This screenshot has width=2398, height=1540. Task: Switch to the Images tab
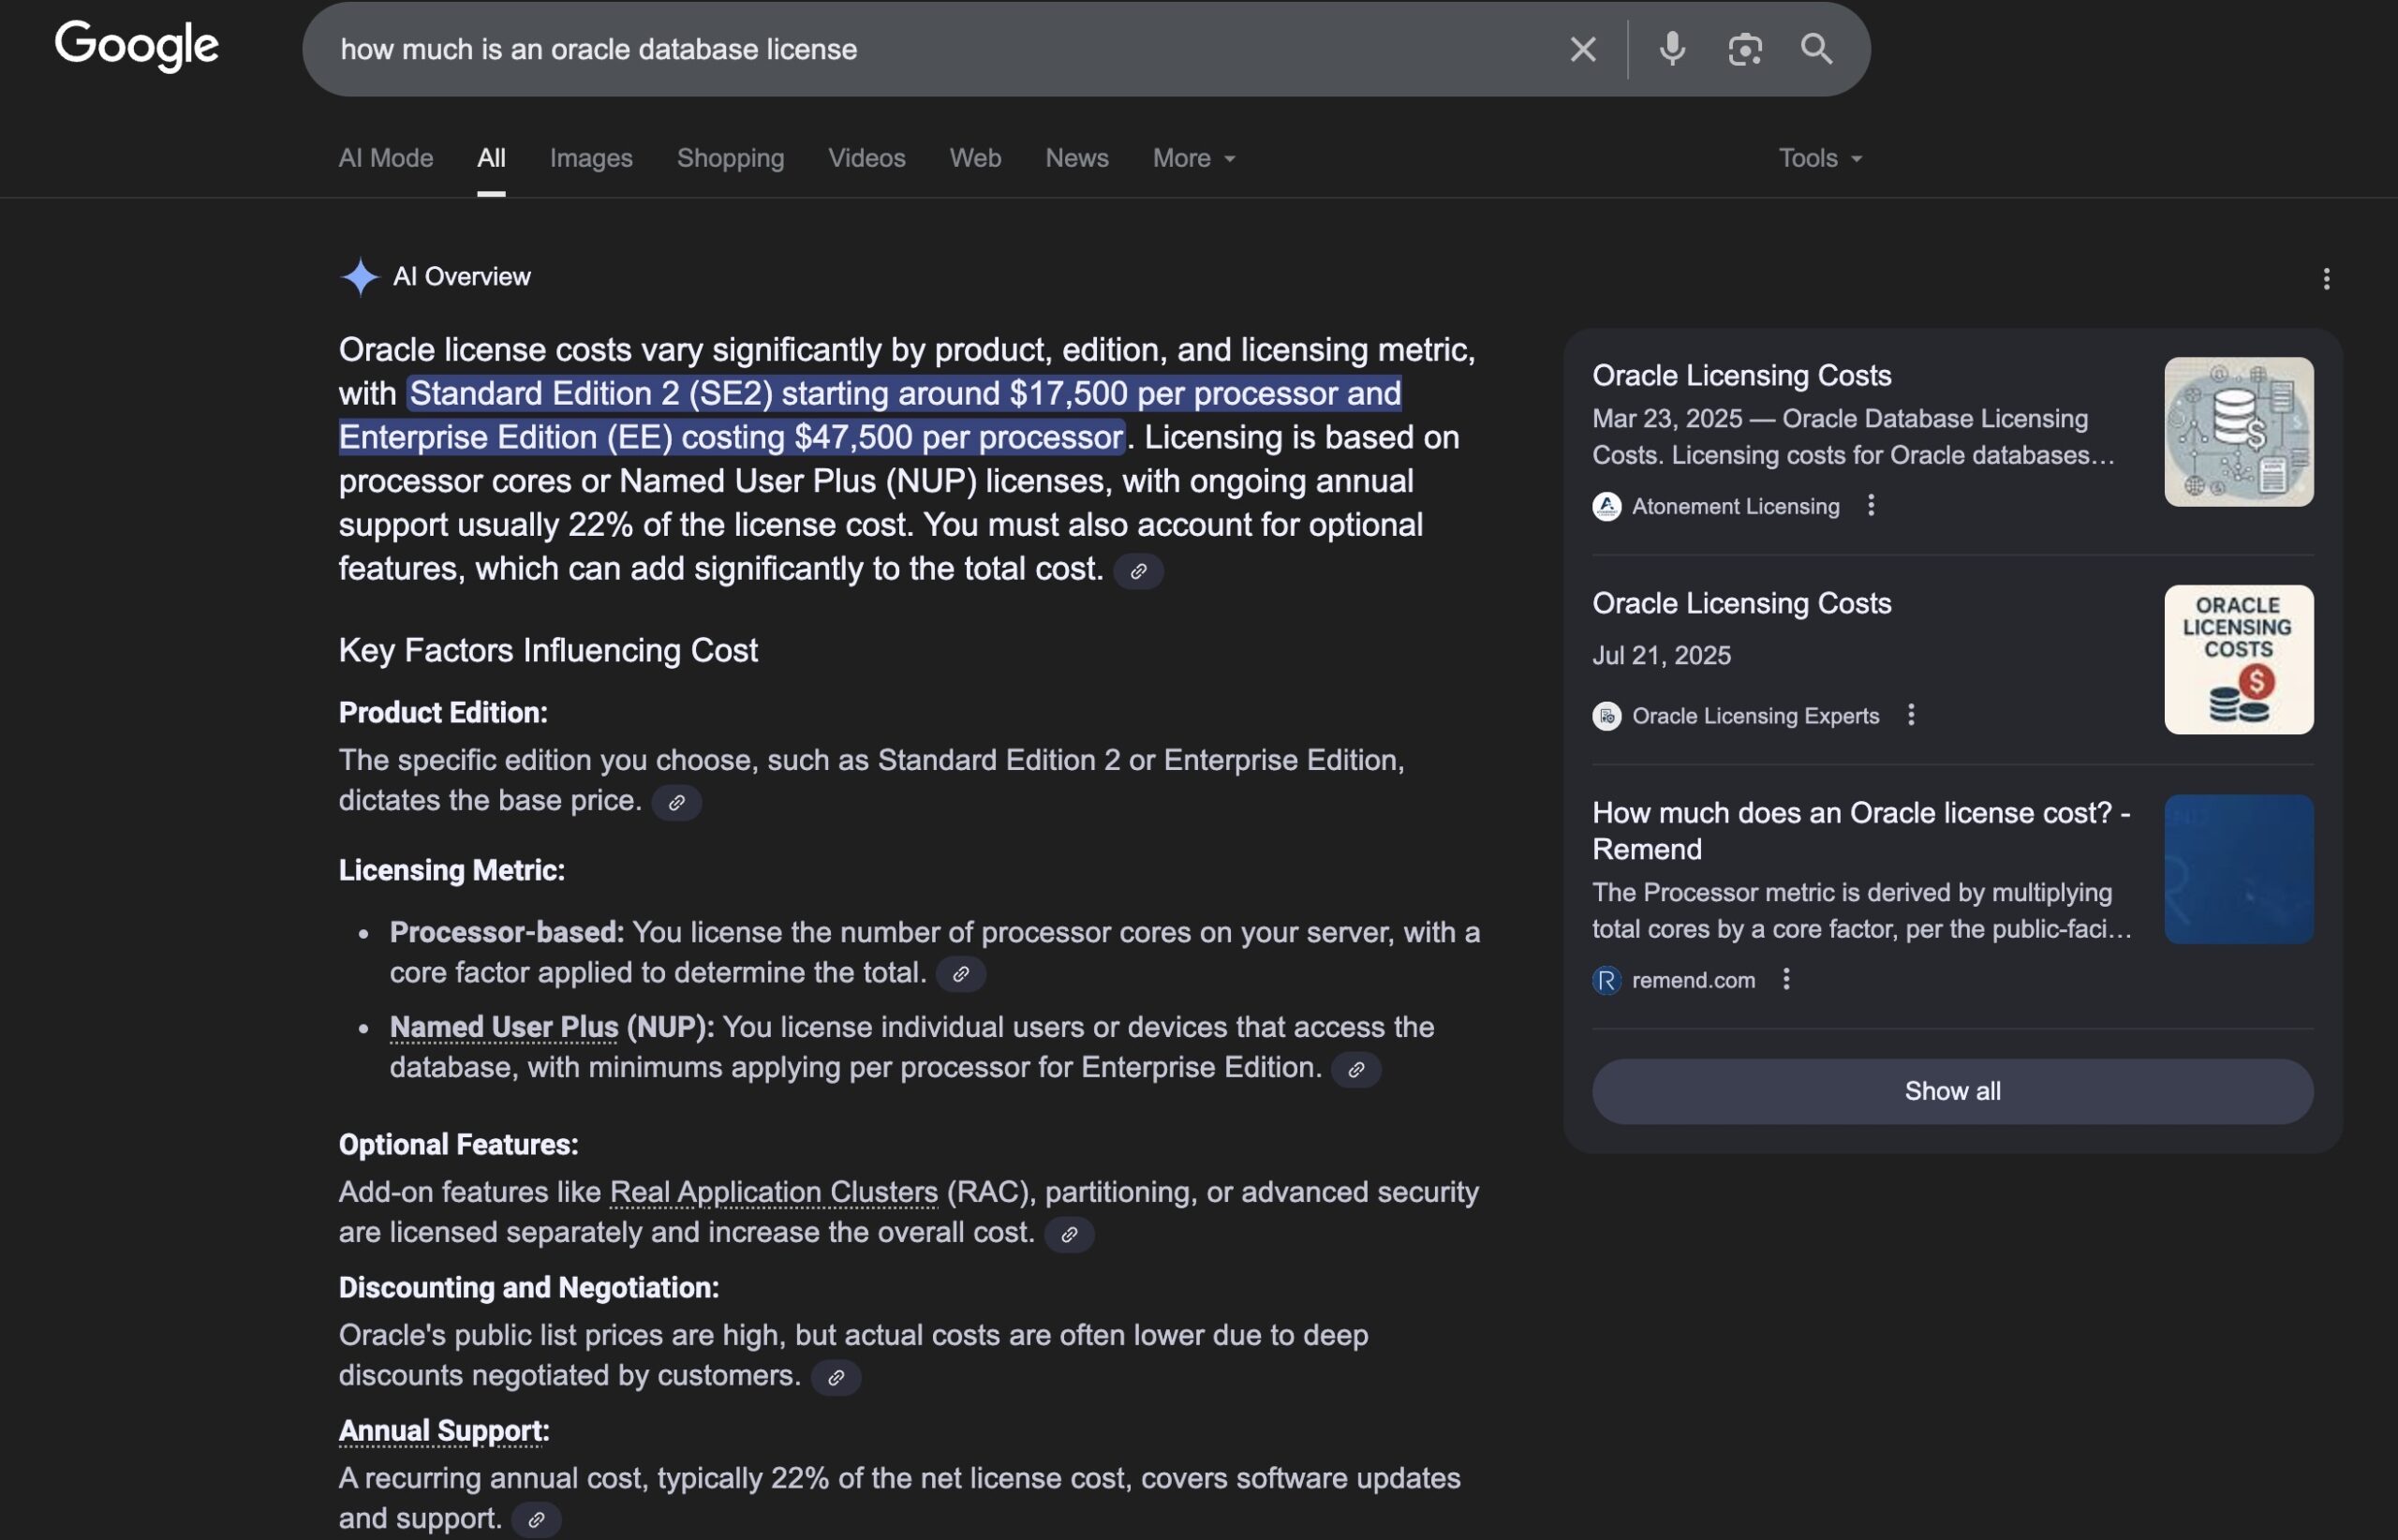[x=591, y=158]
